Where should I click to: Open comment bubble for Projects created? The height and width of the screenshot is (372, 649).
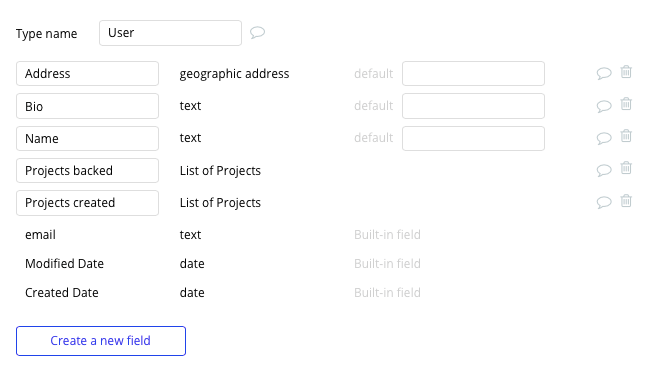[x=604, y=202]
